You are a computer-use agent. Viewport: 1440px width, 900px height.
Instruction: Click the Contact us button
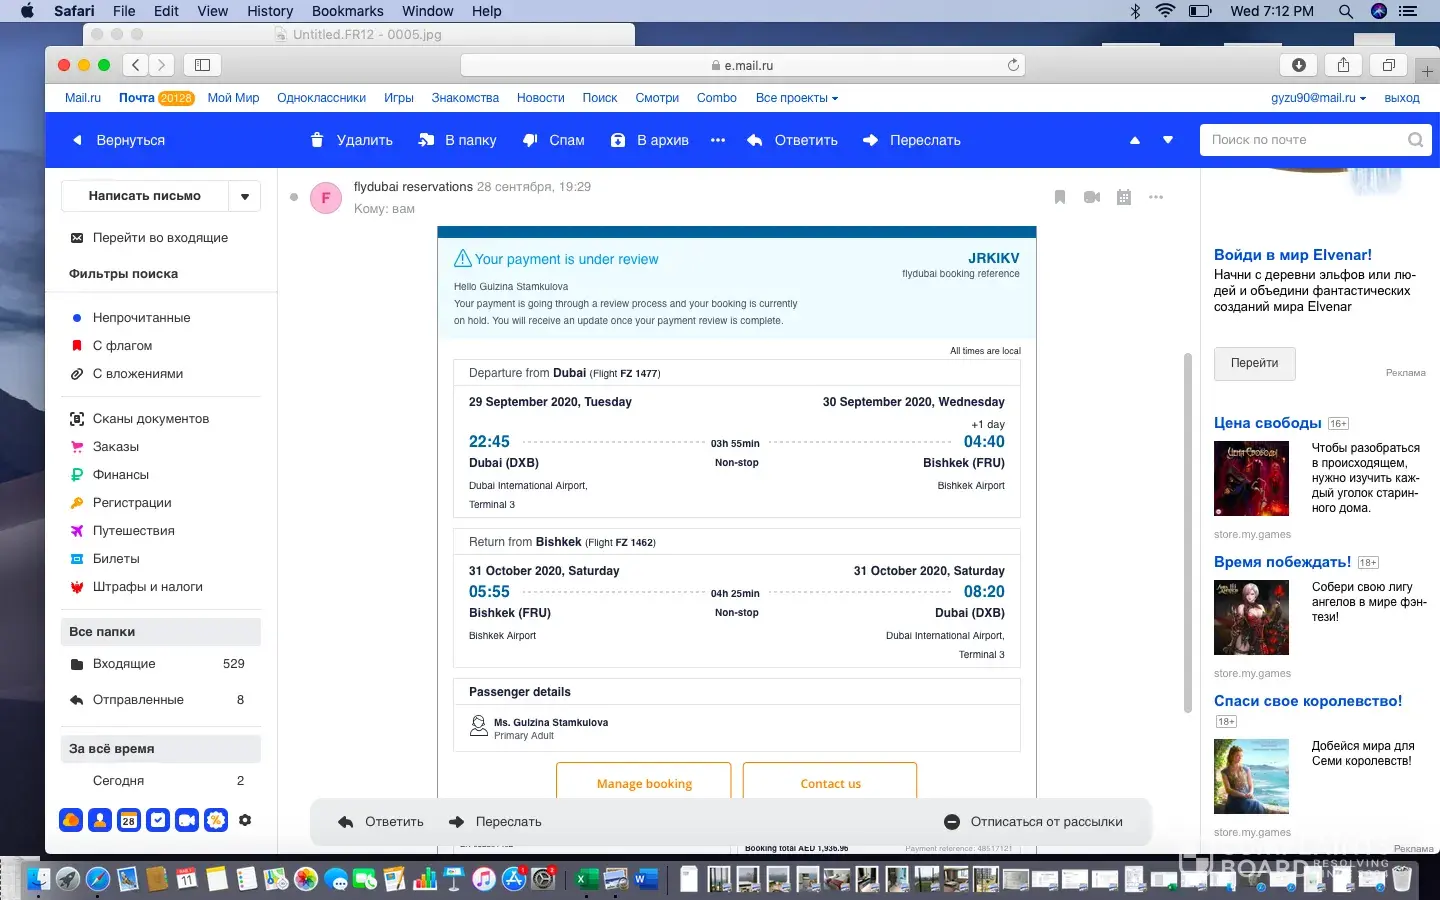pyautogui.click(x=830, y=783)
